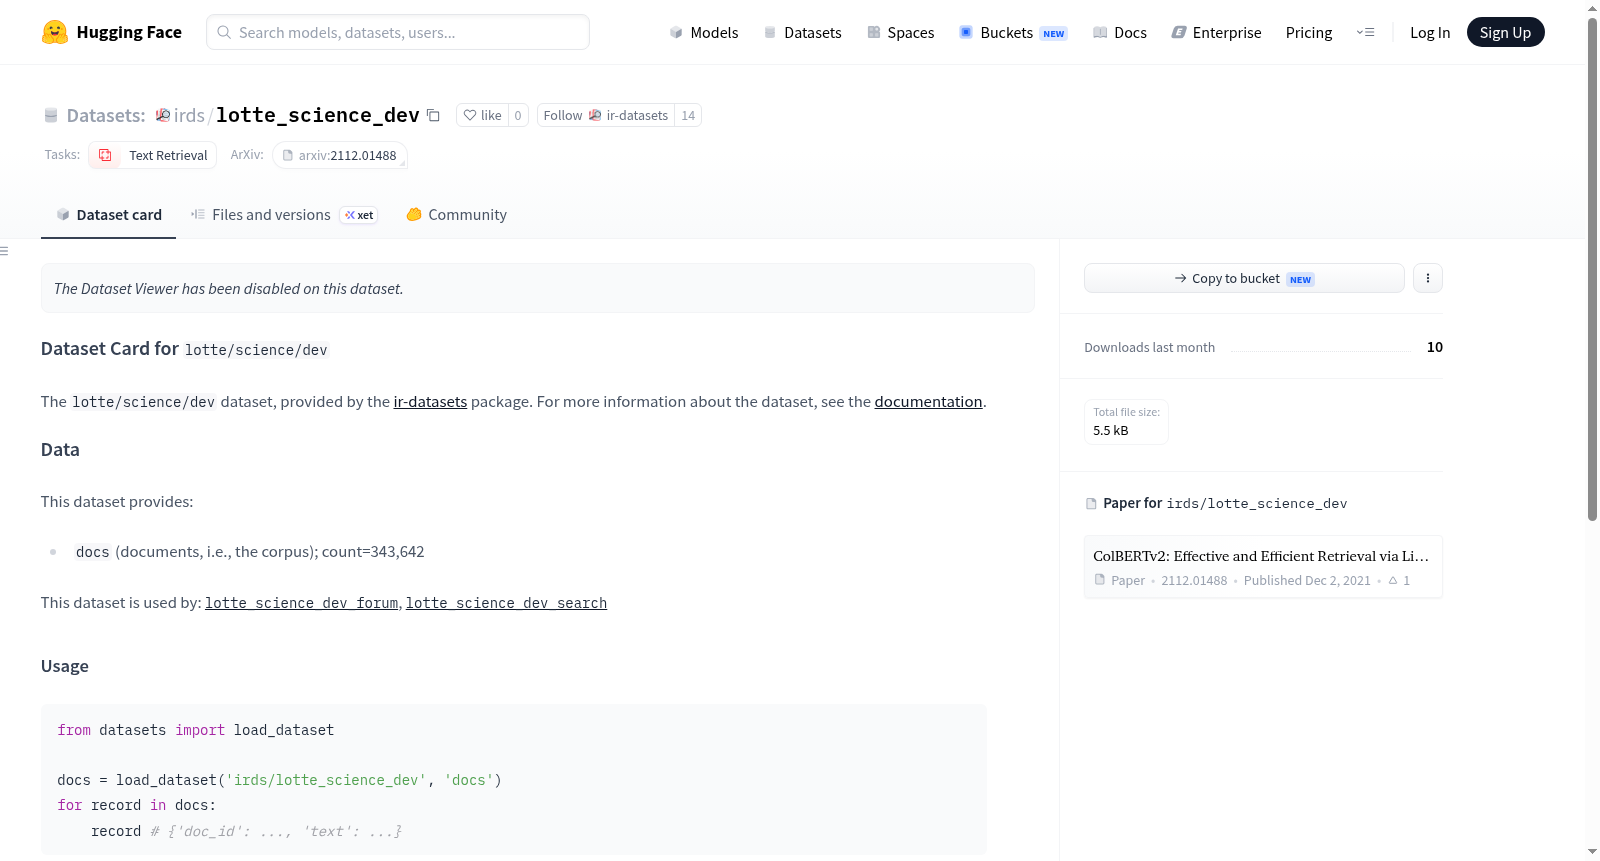The width and height of the screenshot is (1600, 861).
Task: Click the Text Retrieval red icon
Action: pos(105,155)
